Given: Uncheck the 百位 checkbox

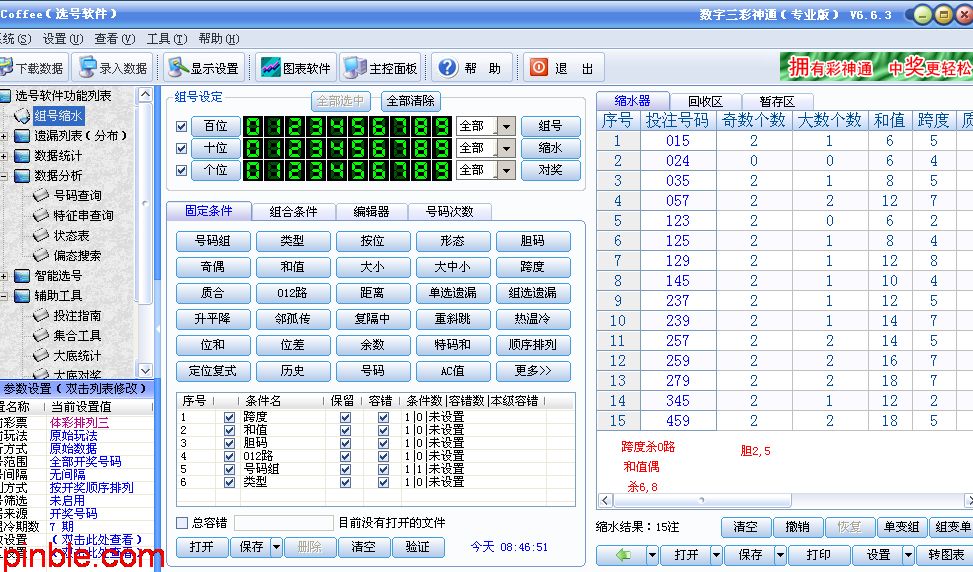Looking at the screenshot, I should pyautogui.click(x=181, y=127).
